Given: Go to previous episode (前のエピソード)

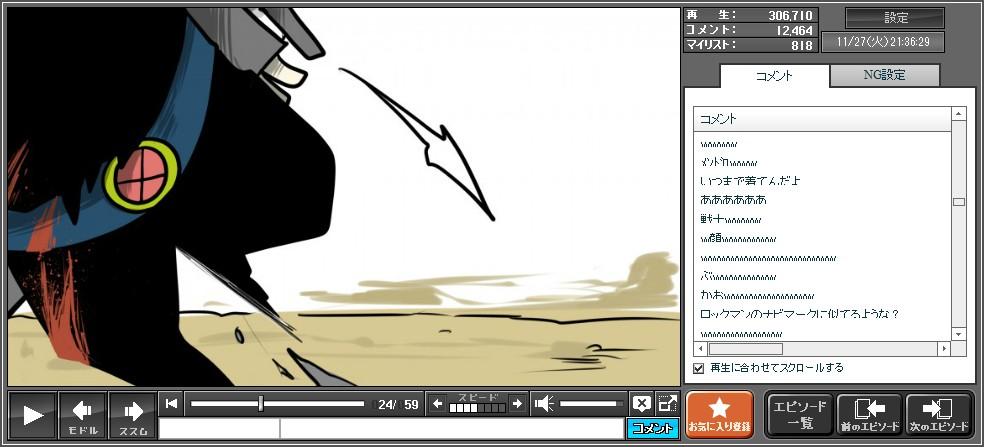Looking at the screenshot, I should click(x=868, y=415).
